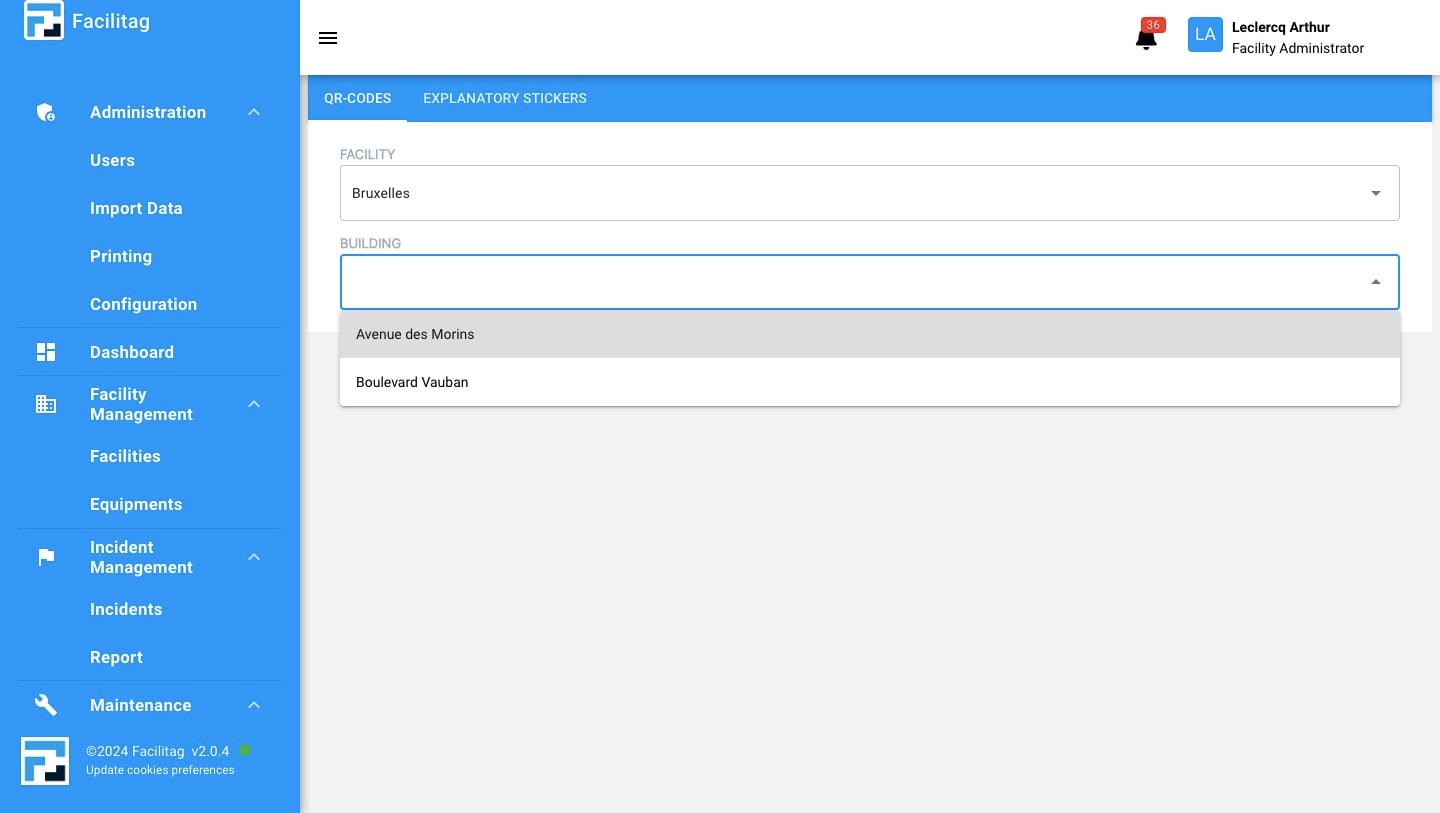Viewport: 1440px width, 813px height.
Task: Click Update cookies preferences link
Action: pos(160,770)
